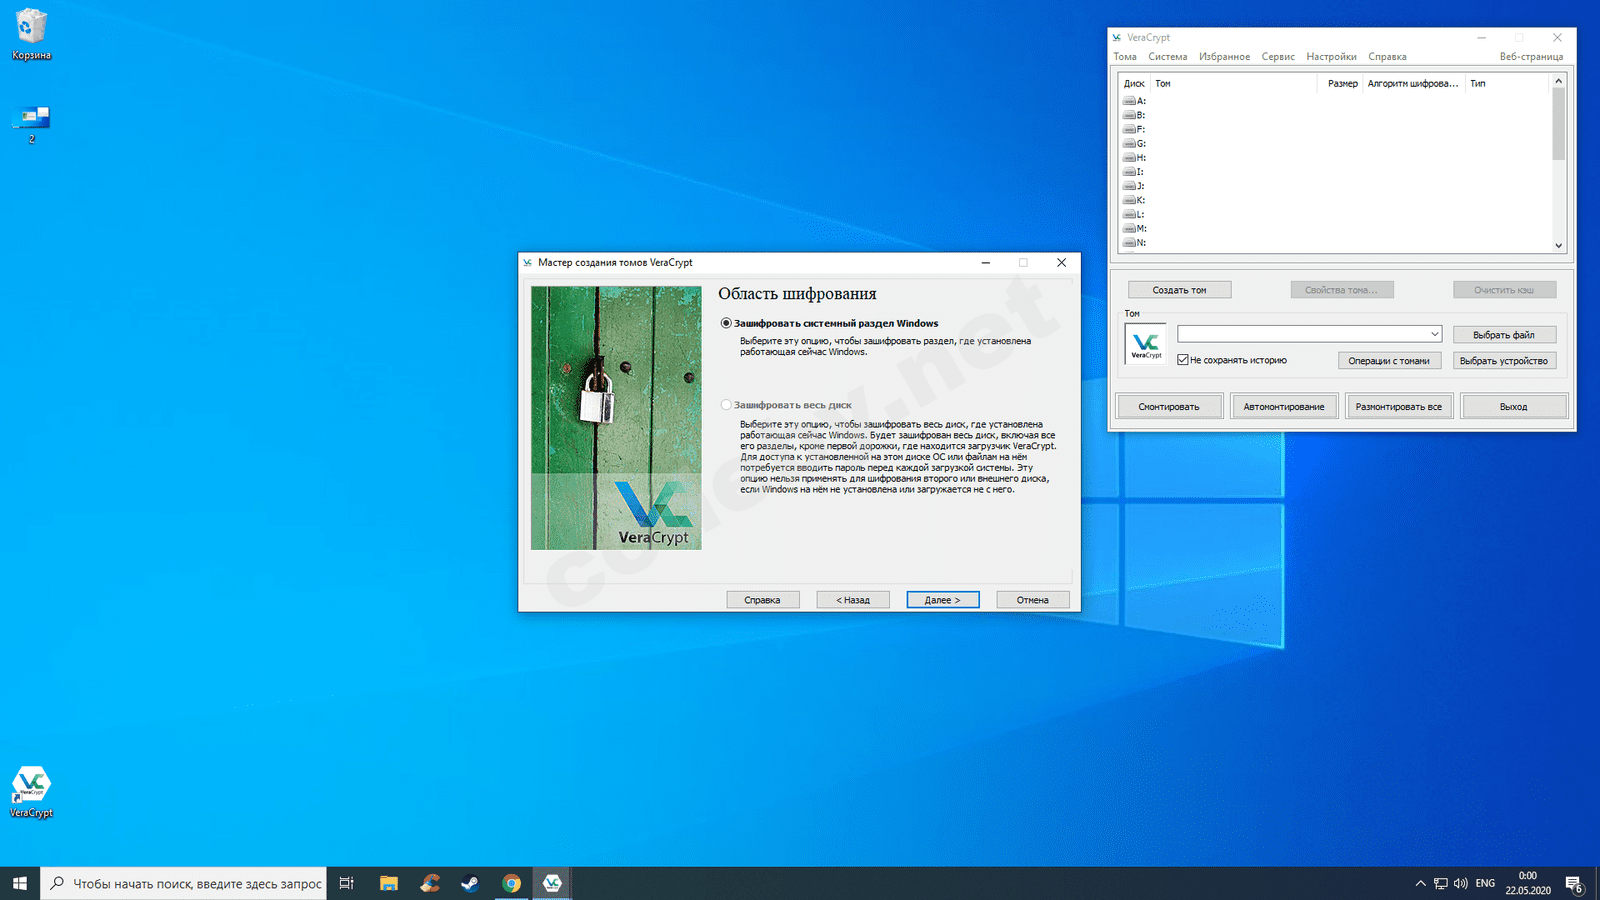This screenshot has height=900, width=1600.
Task: Open the Windows Start menu
Action: tap(20, 883)
